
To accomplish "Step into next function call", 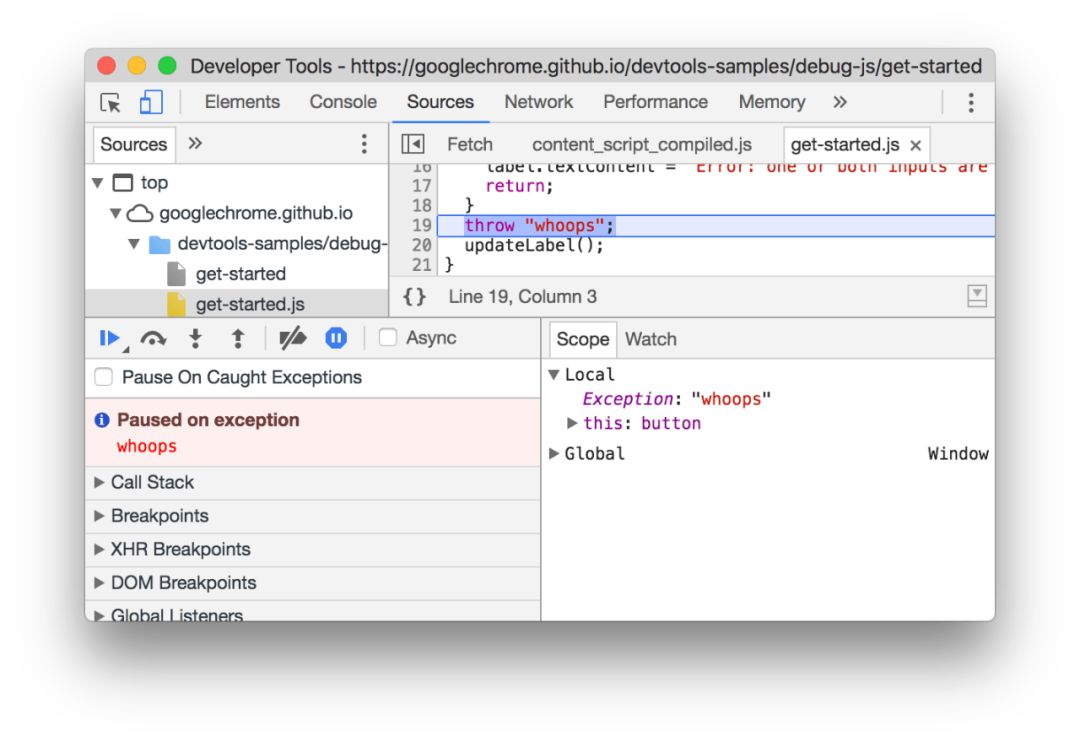I will [196, 339].
